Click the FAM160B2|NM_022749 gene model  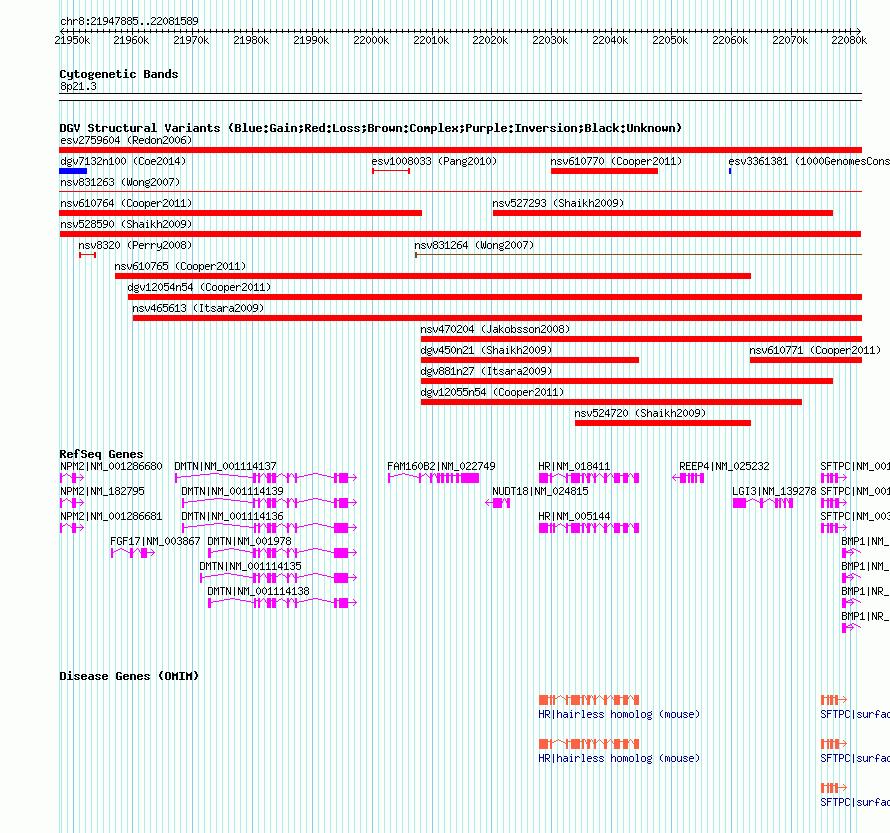click(x=434, y=478)
